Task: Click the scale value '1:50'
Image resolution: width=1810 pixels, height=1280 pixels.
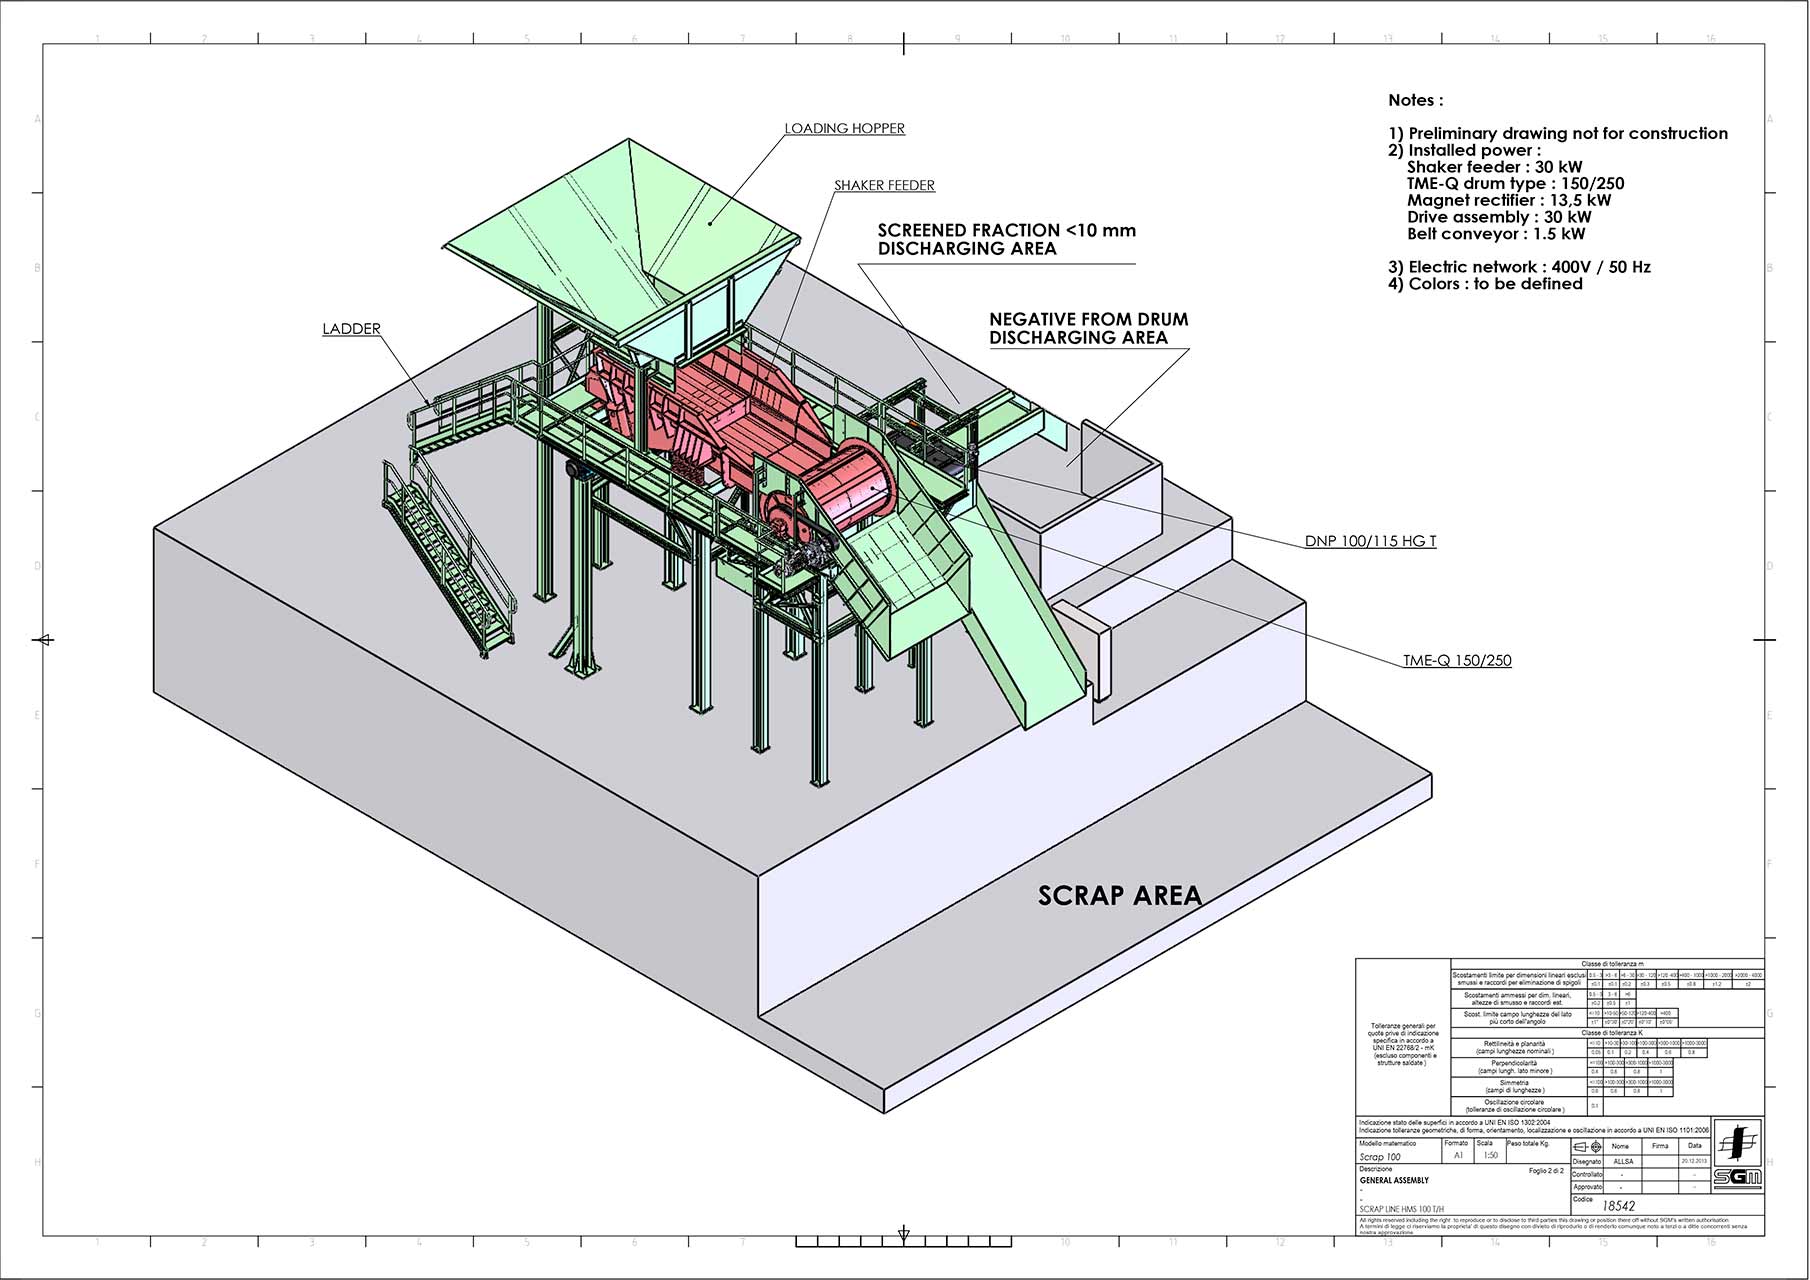Action: pyautogui.click(x=1490, y=1155)
